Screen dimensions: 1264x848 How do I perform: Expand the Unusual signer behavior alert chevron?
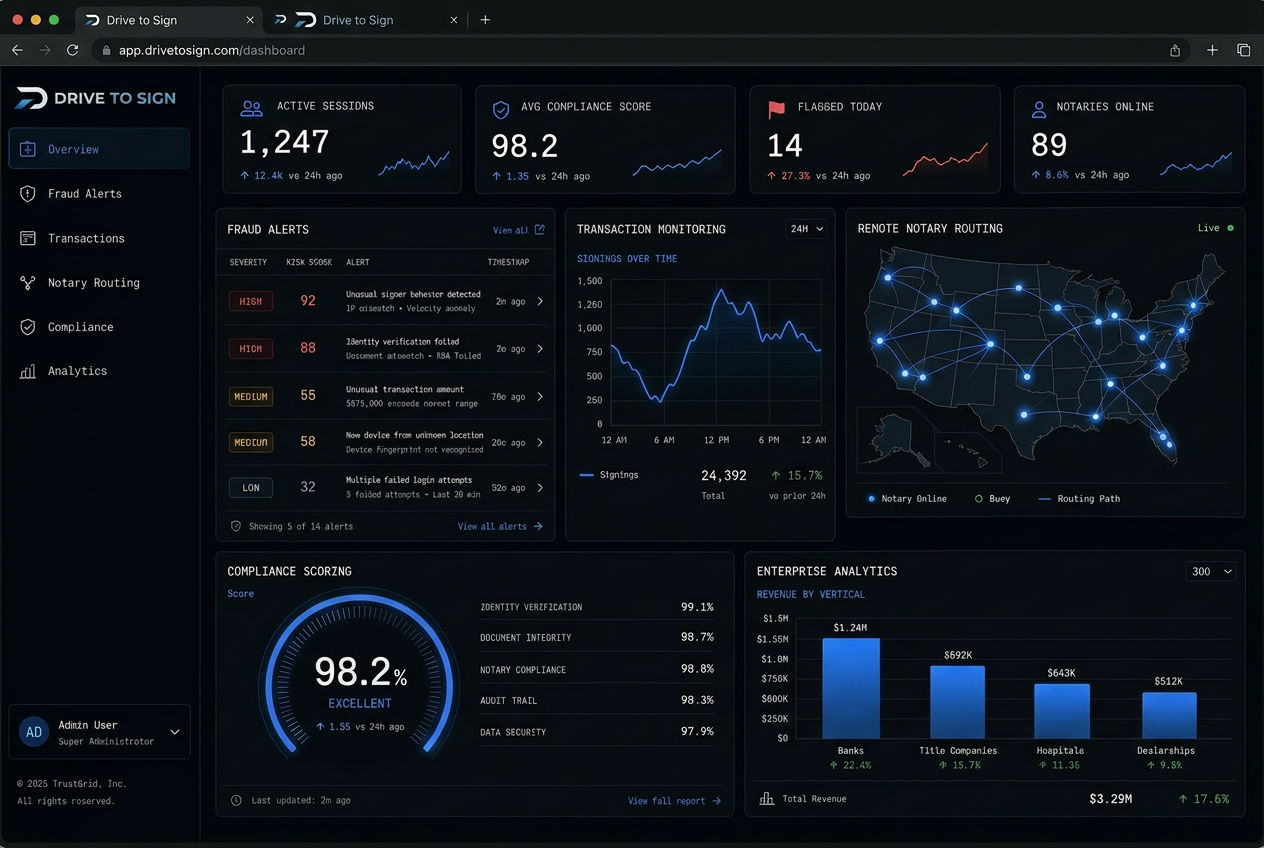point(540,301)
